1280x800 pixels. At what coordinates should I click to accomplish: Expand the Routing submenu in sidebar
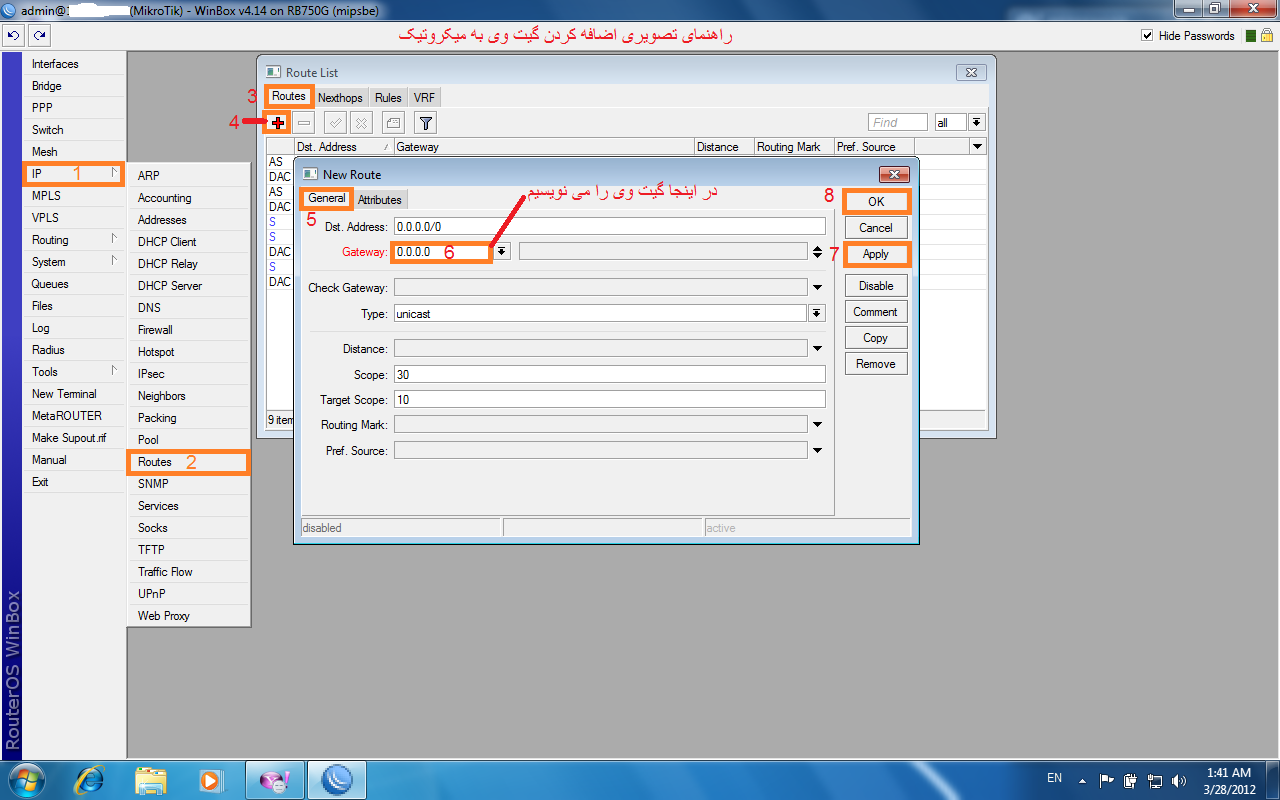click(x=74, y=240)
